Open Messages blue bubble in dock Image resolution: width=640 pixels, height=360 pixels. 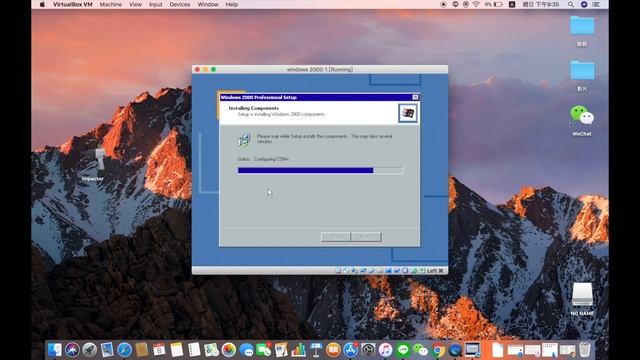pyautogui.click(x=246, y=350)
